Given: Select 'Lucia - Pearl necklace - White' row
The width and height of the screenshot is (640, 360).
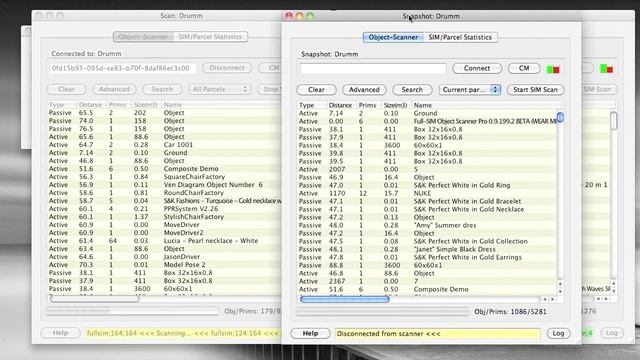Looking at the screenshot, I should click(x=164, y=241).
